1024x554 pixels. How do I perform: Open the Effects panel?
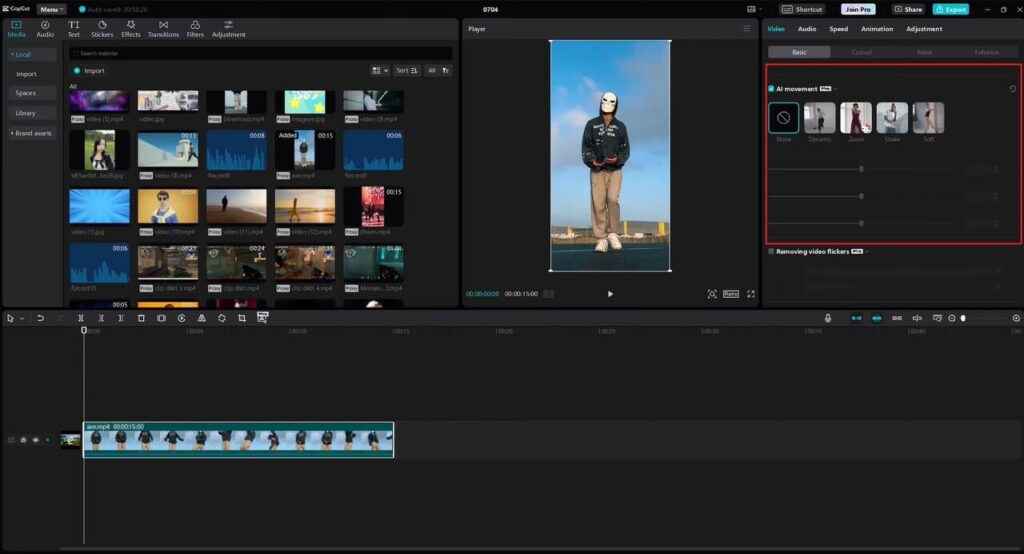coord(131,29)
